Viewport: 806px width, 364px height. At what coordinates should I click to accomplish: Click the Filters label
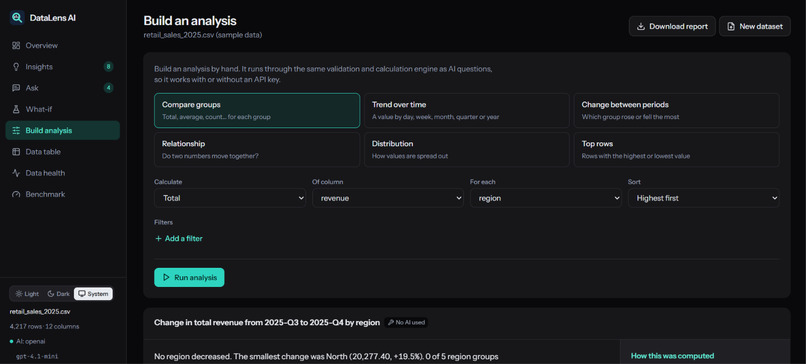163,223
